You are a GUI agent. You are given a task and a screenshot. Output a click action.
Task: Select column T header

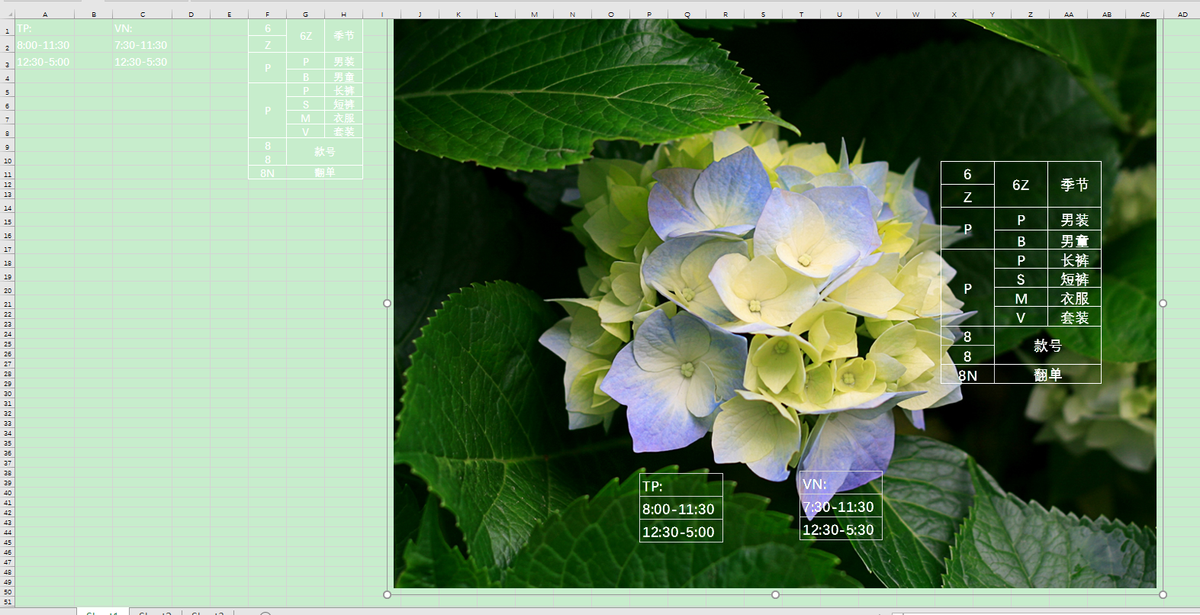pos(800,14)
